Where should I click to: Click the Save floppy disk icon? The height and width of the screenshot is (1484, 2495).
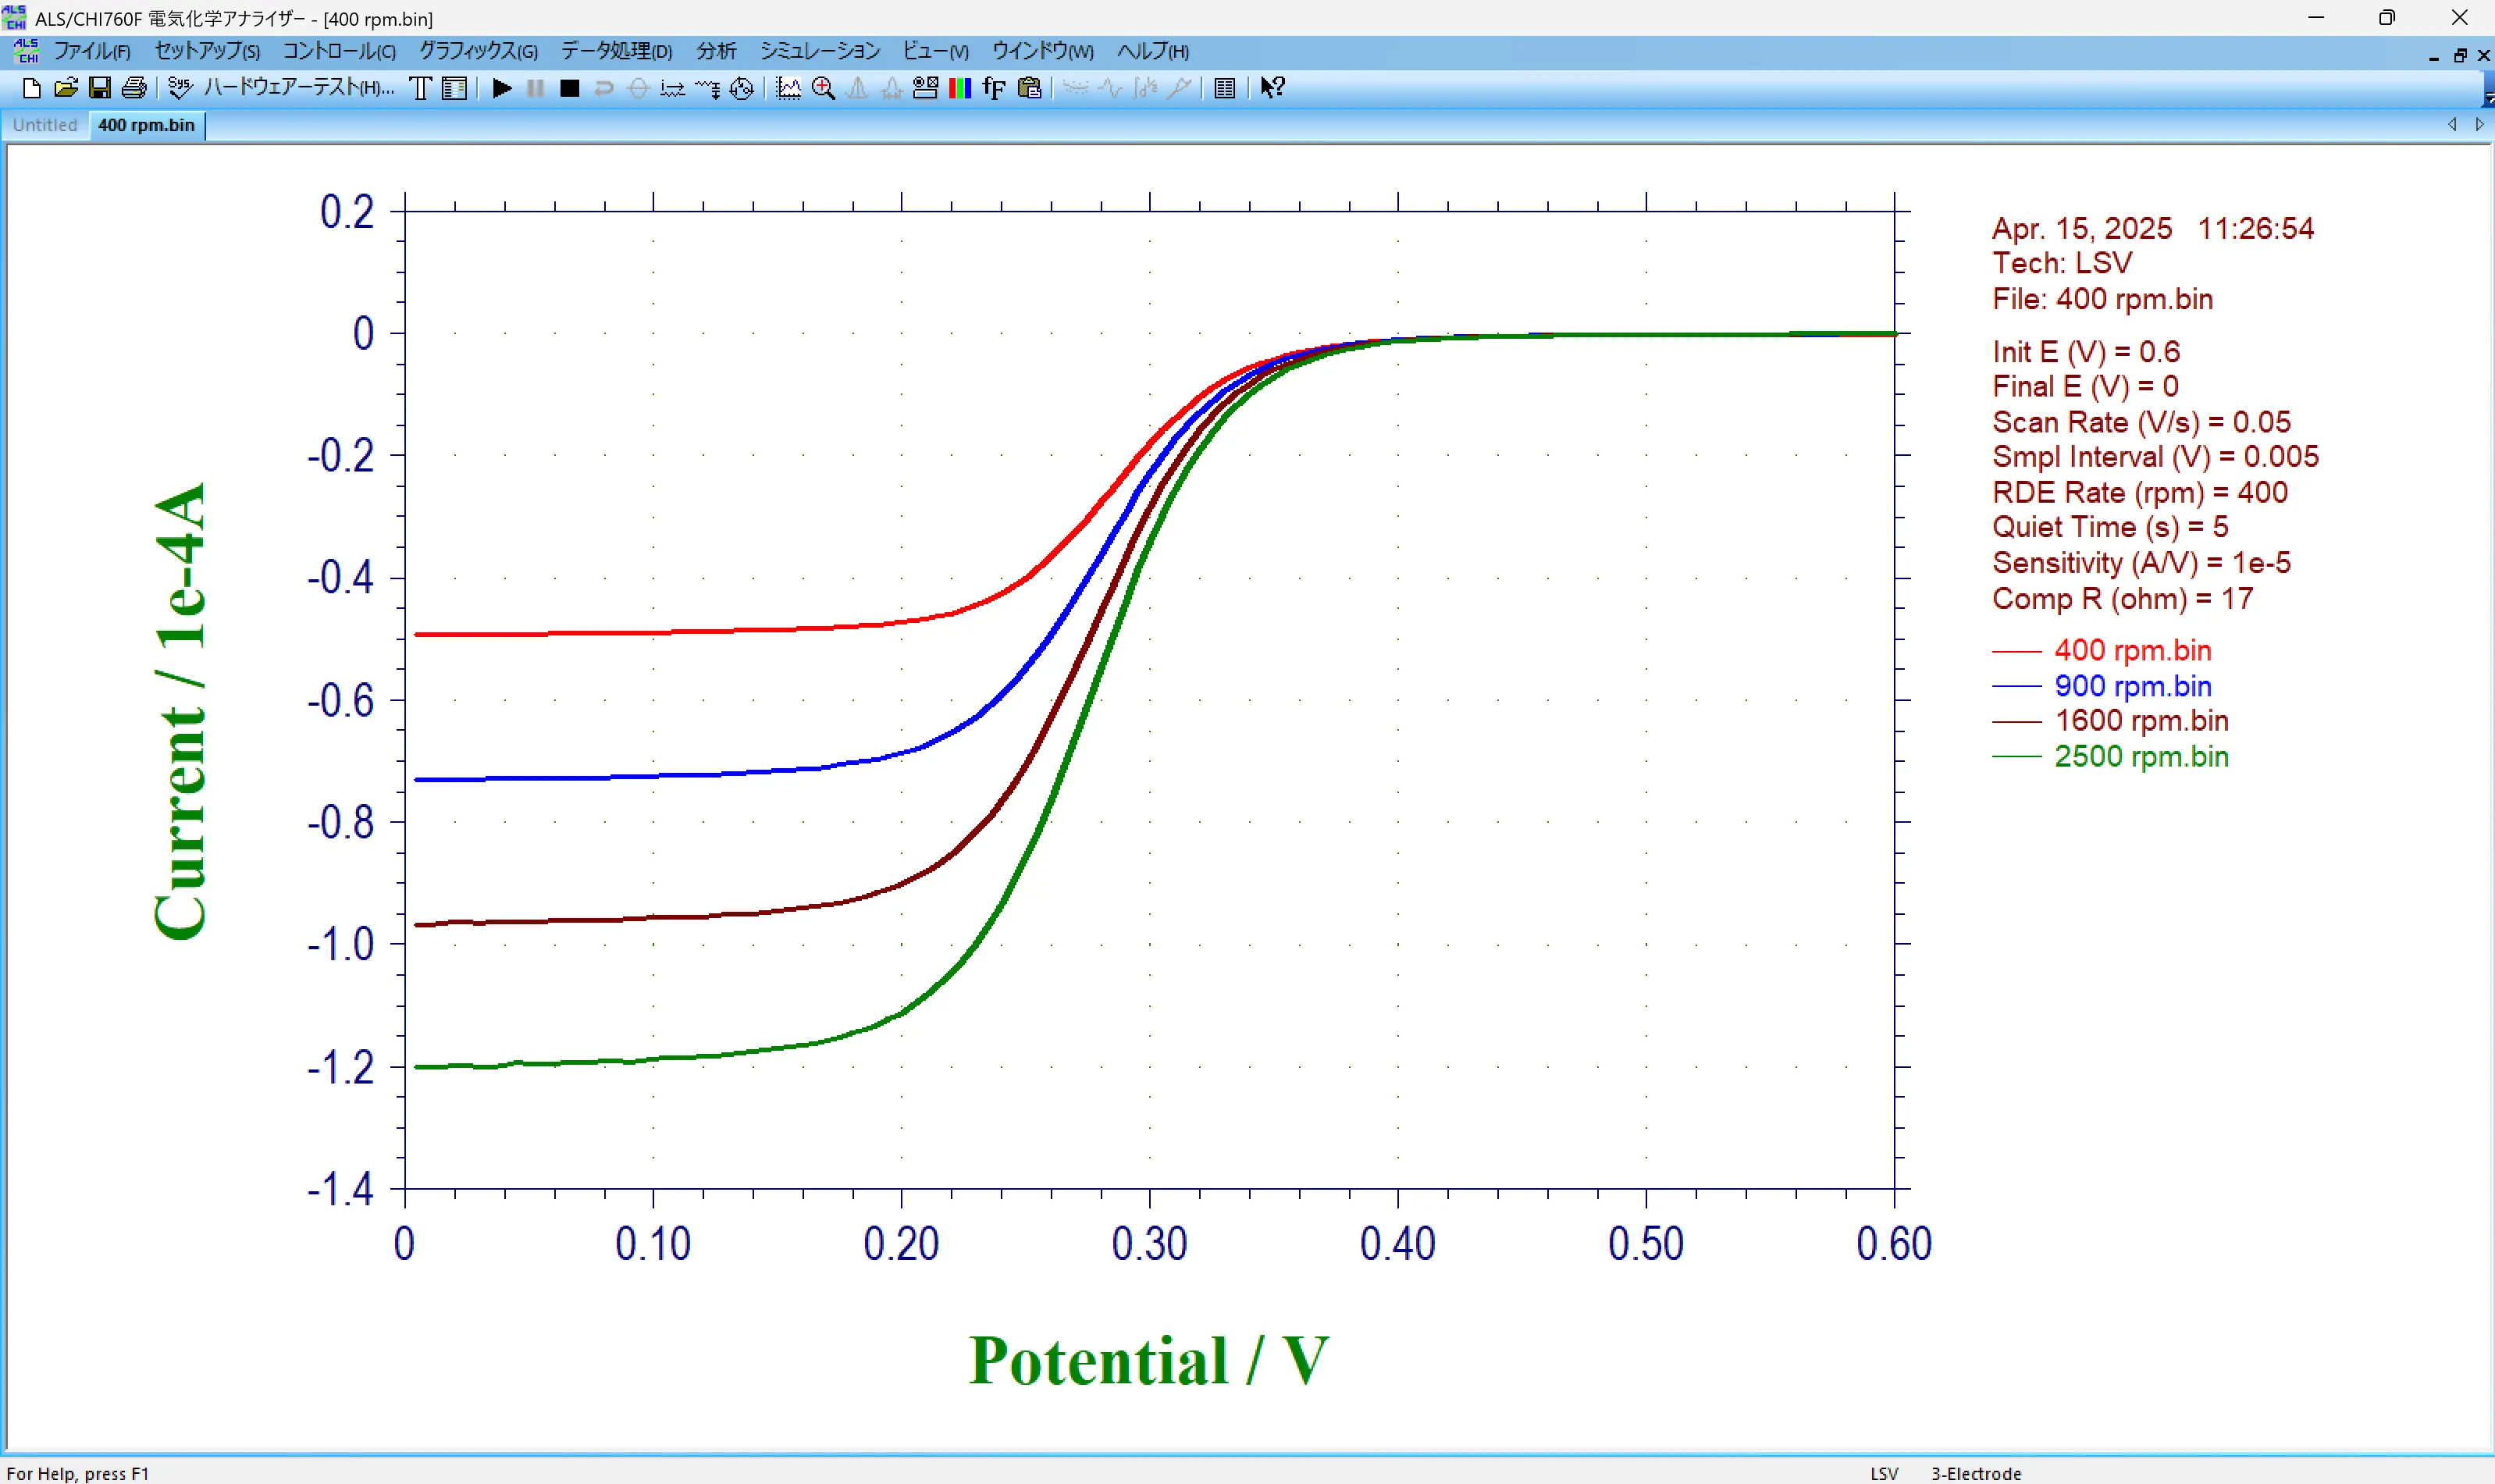[x=99, y=88]
